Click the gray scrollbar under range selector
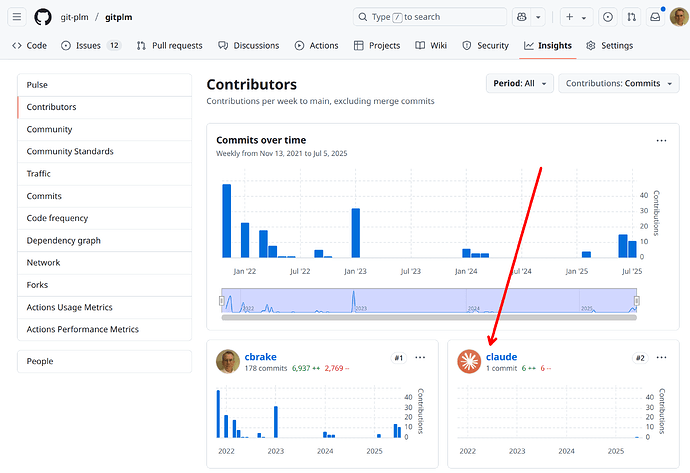Viewport: 690px width, 473px height. coord(429,317)
